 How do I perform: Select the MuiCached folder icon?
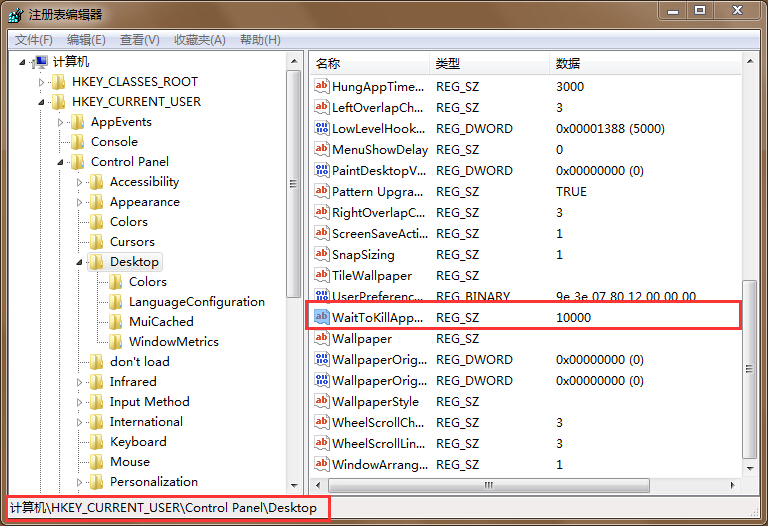(116, 321)
